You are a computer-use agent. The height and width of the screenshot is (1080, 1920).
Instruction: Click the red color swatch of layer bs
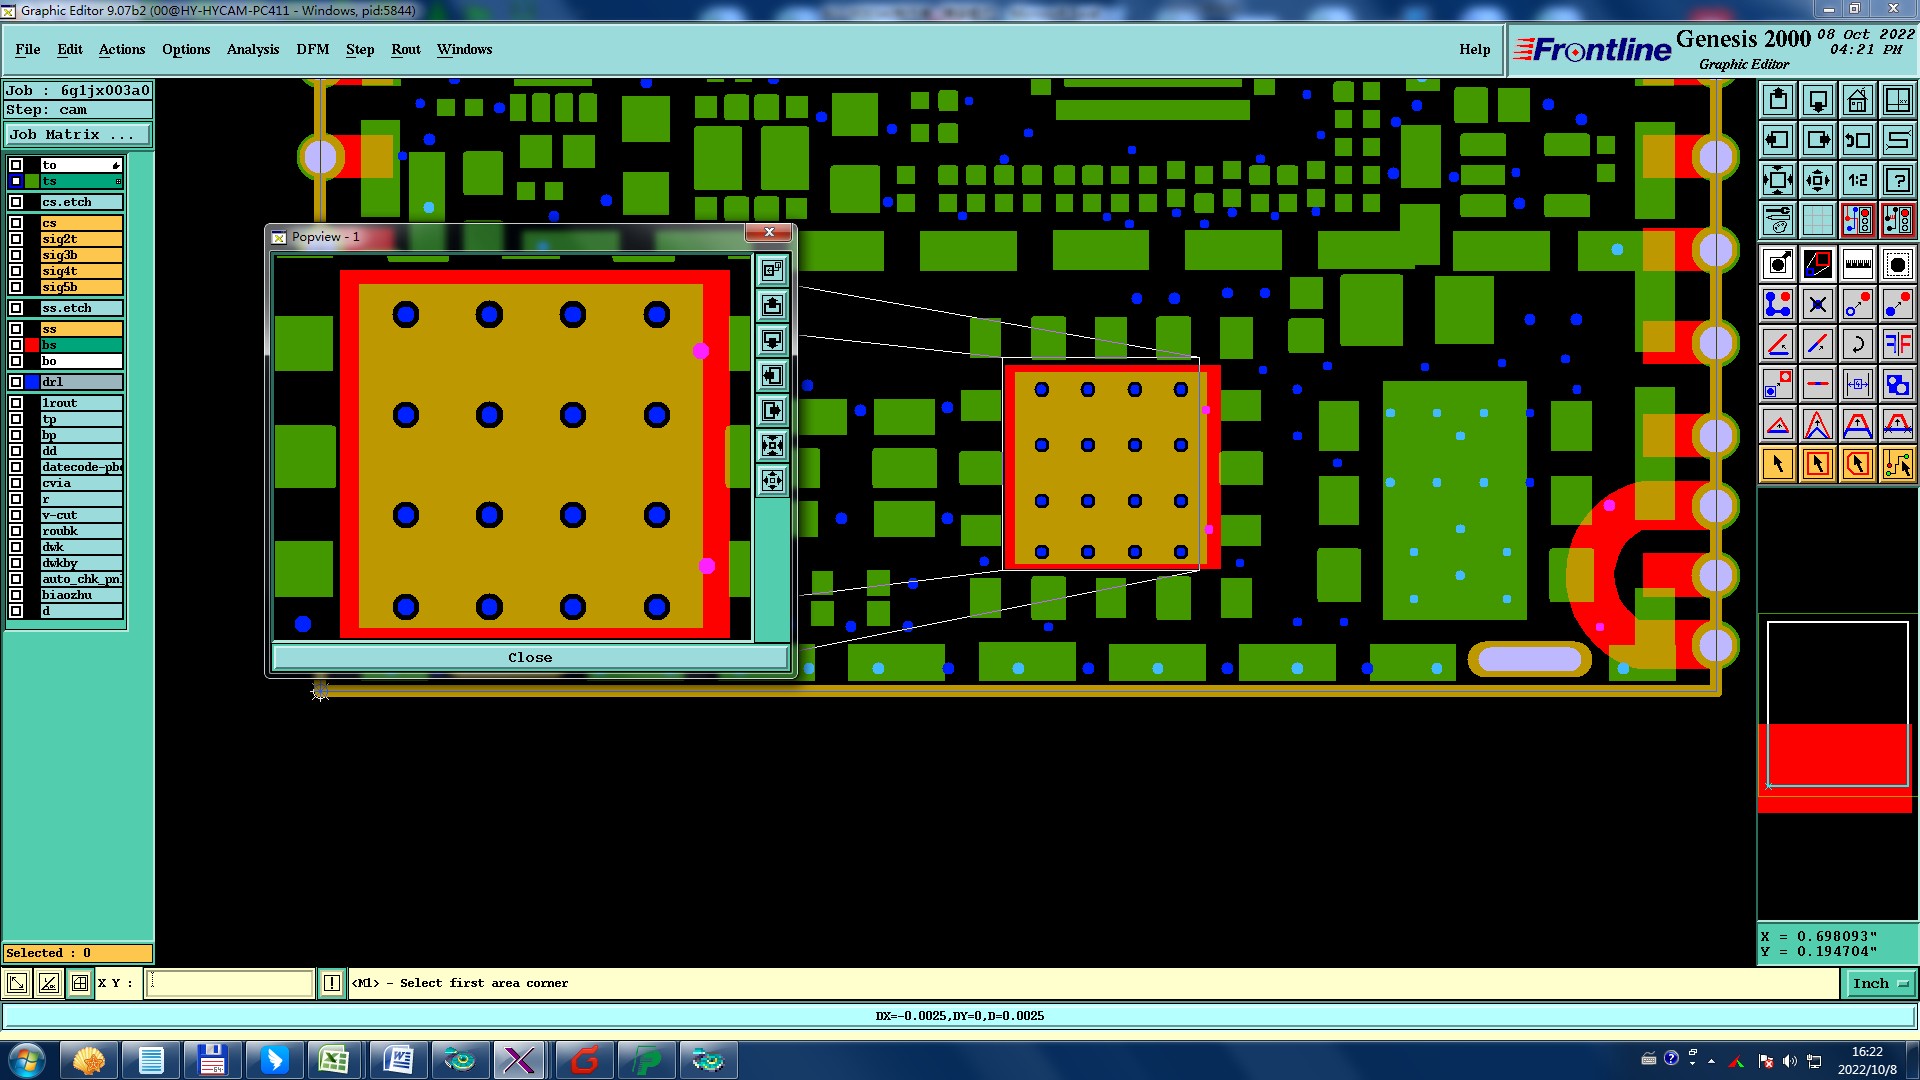(x=32, y=345)
